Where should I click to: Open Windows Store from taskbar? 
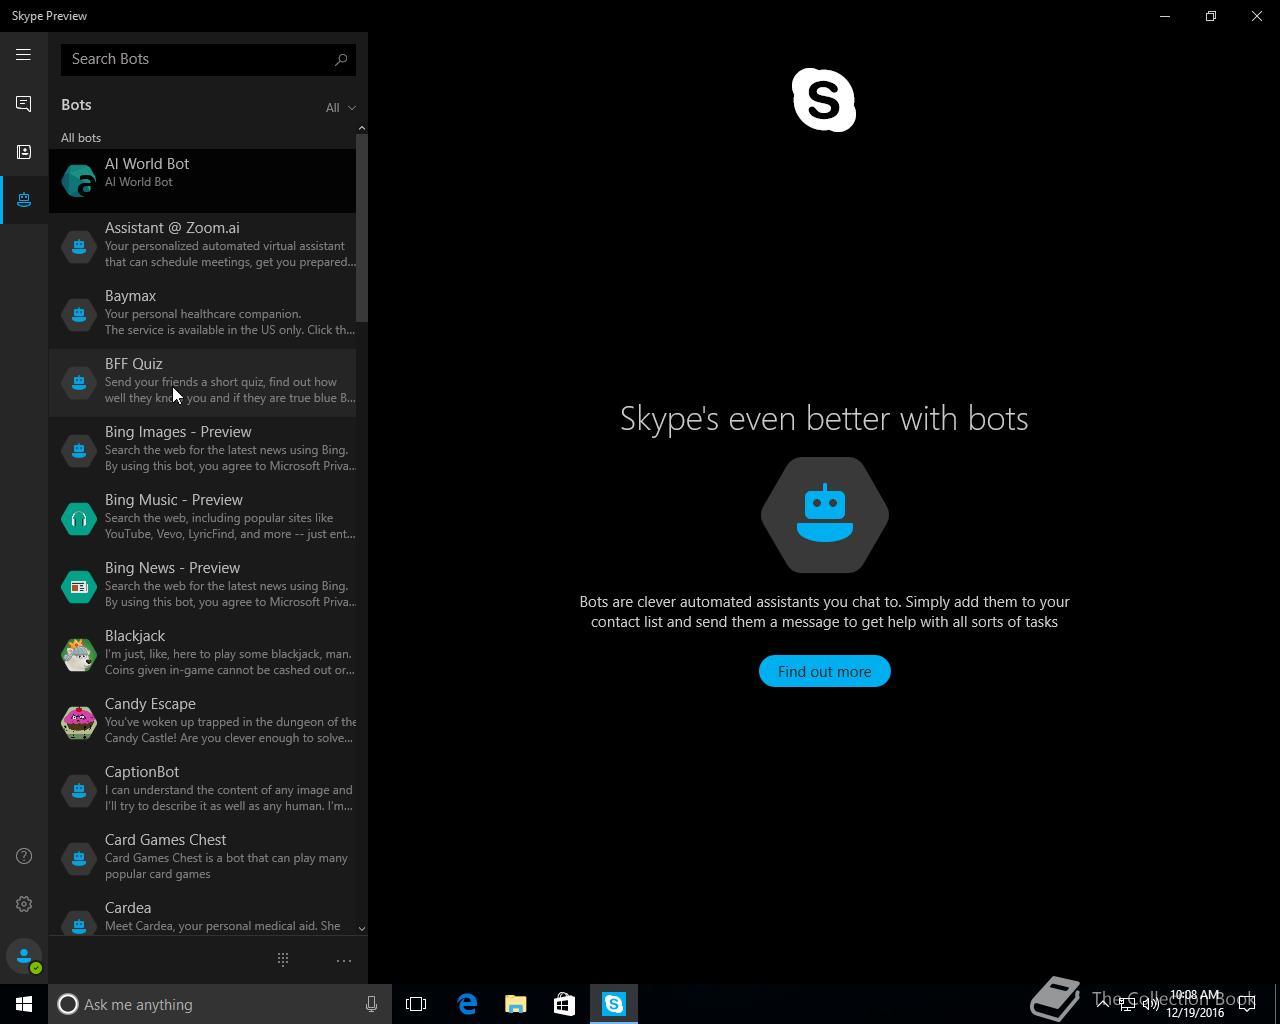click(x=565, y=1004)
